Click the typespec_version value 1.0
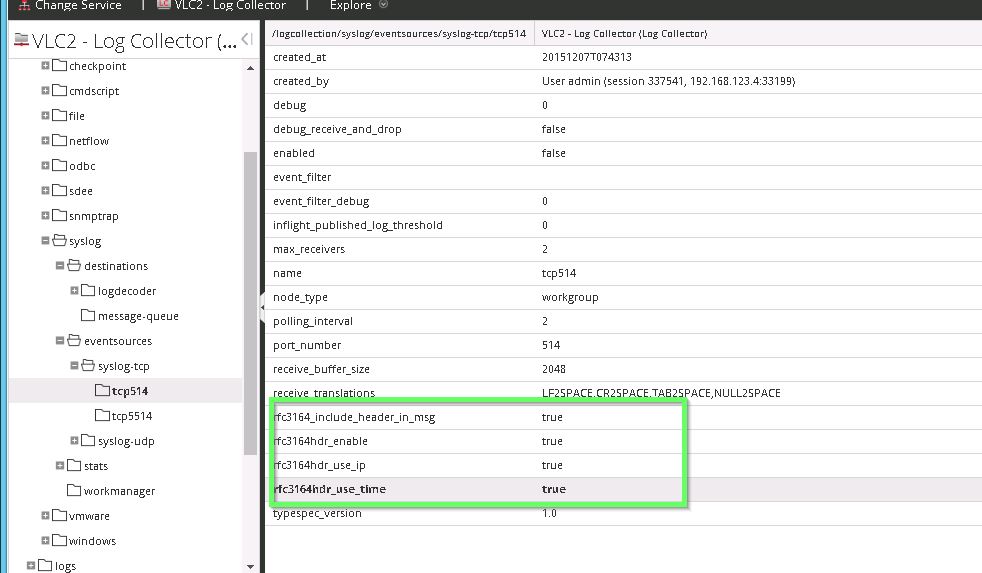 pos(549,514)
